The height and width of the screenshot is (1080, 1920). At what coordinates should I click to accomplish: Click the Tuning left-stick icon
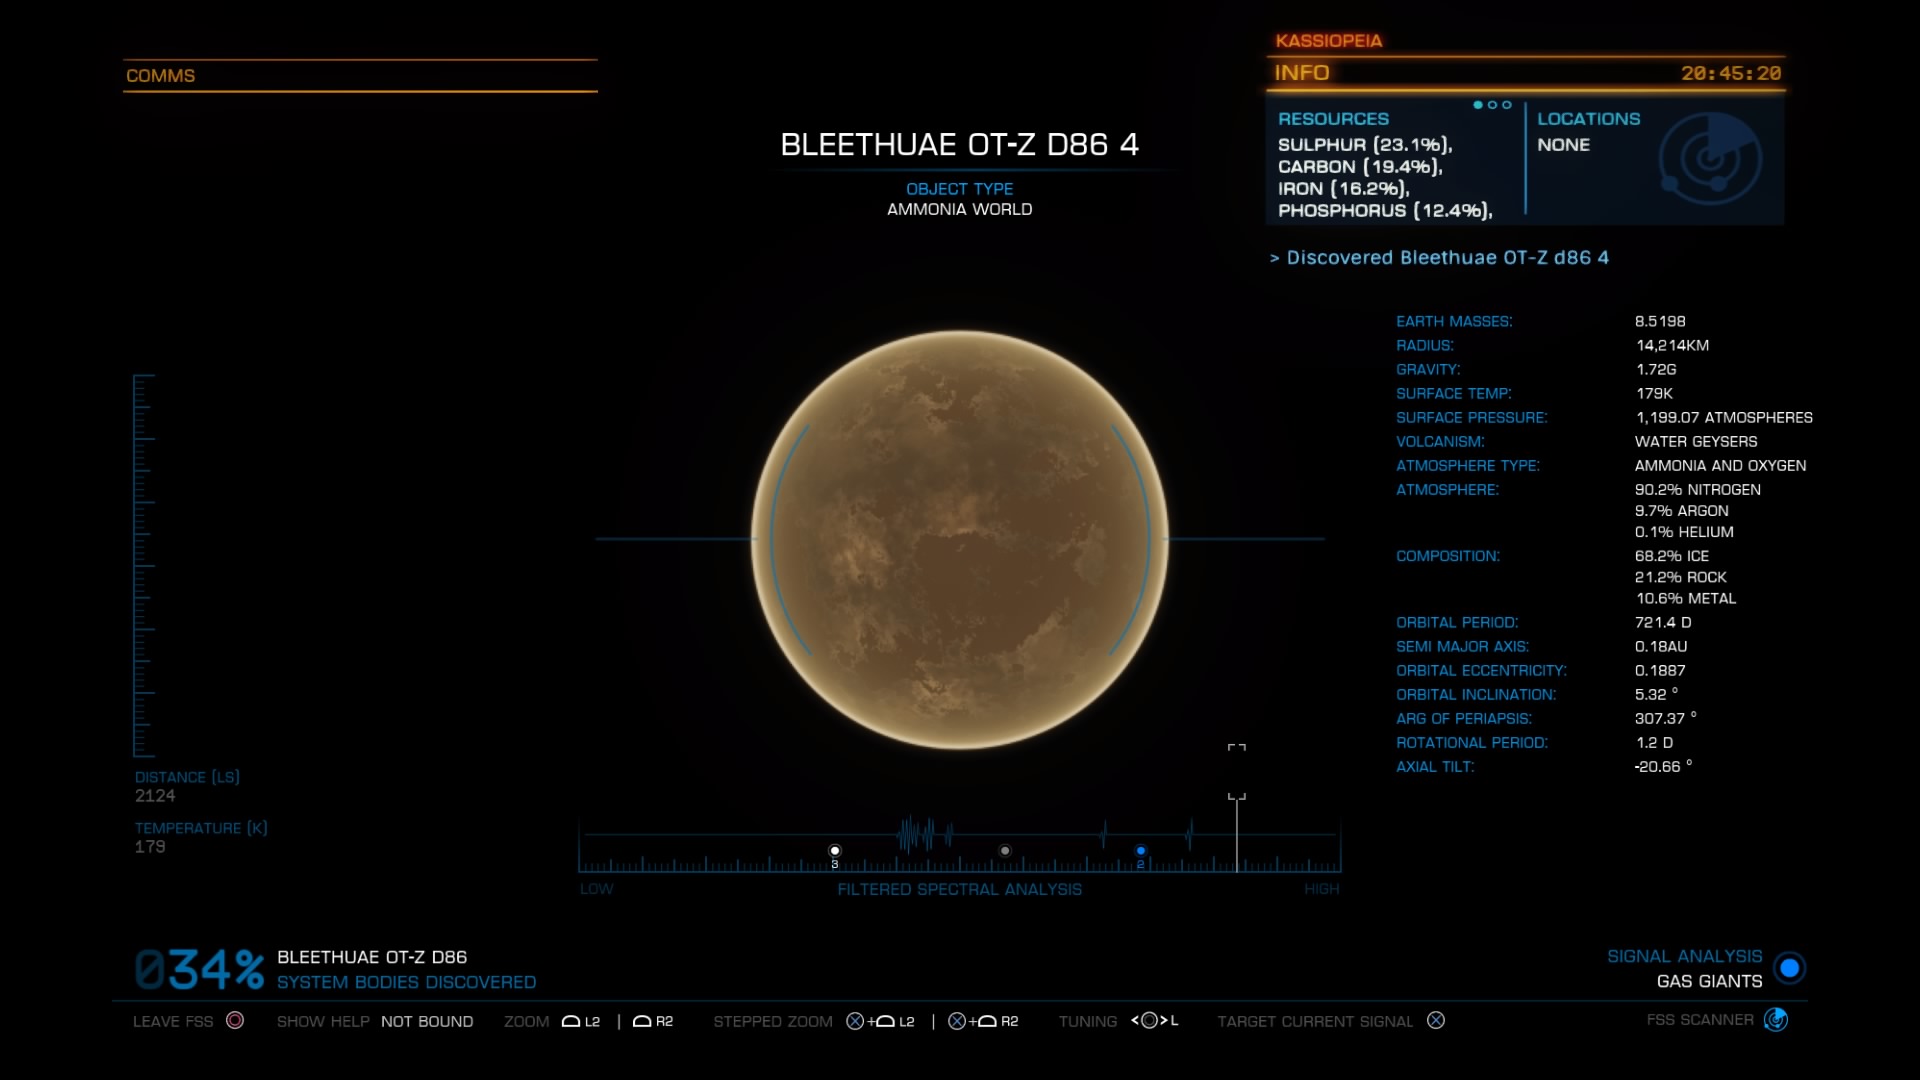[1149, 1020]
